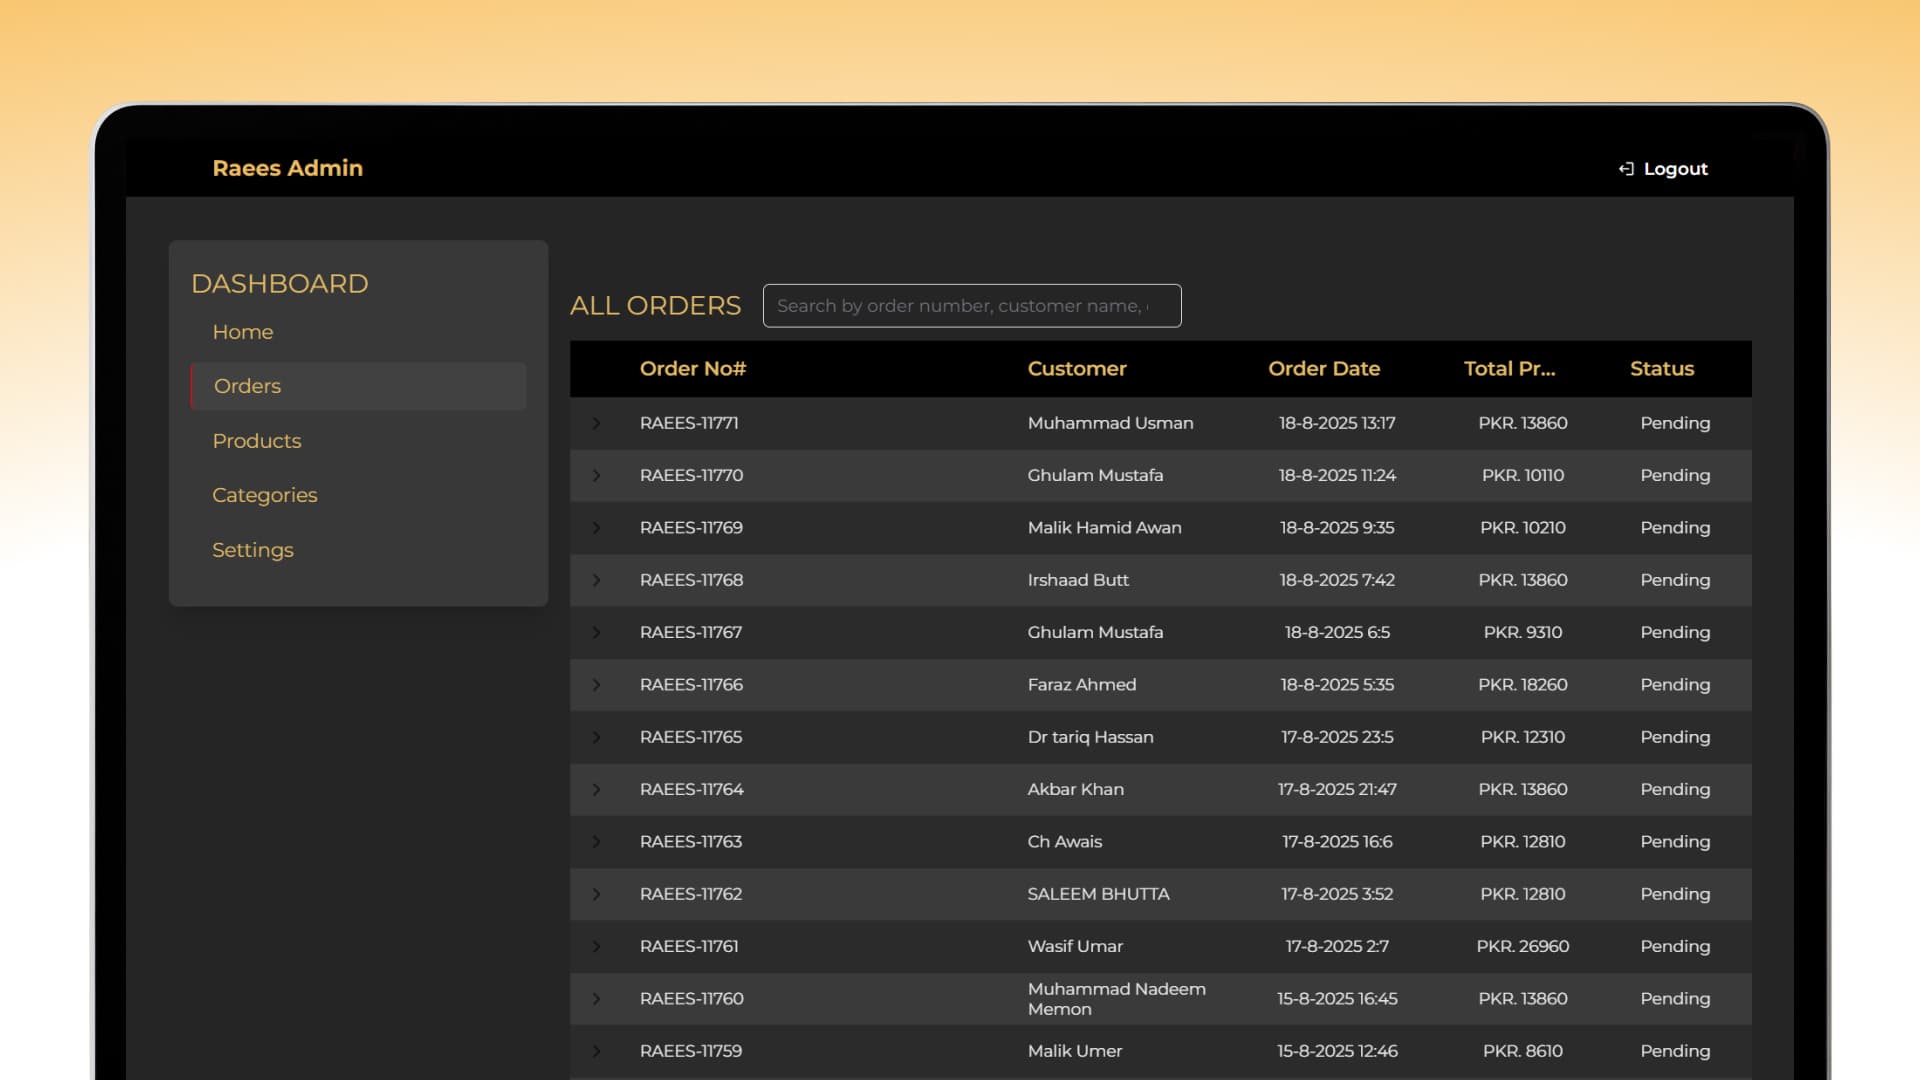Viewport: 1920px width, 1080px height.
Task: Sort by the Order Date column header
Action: point(1324,369)
